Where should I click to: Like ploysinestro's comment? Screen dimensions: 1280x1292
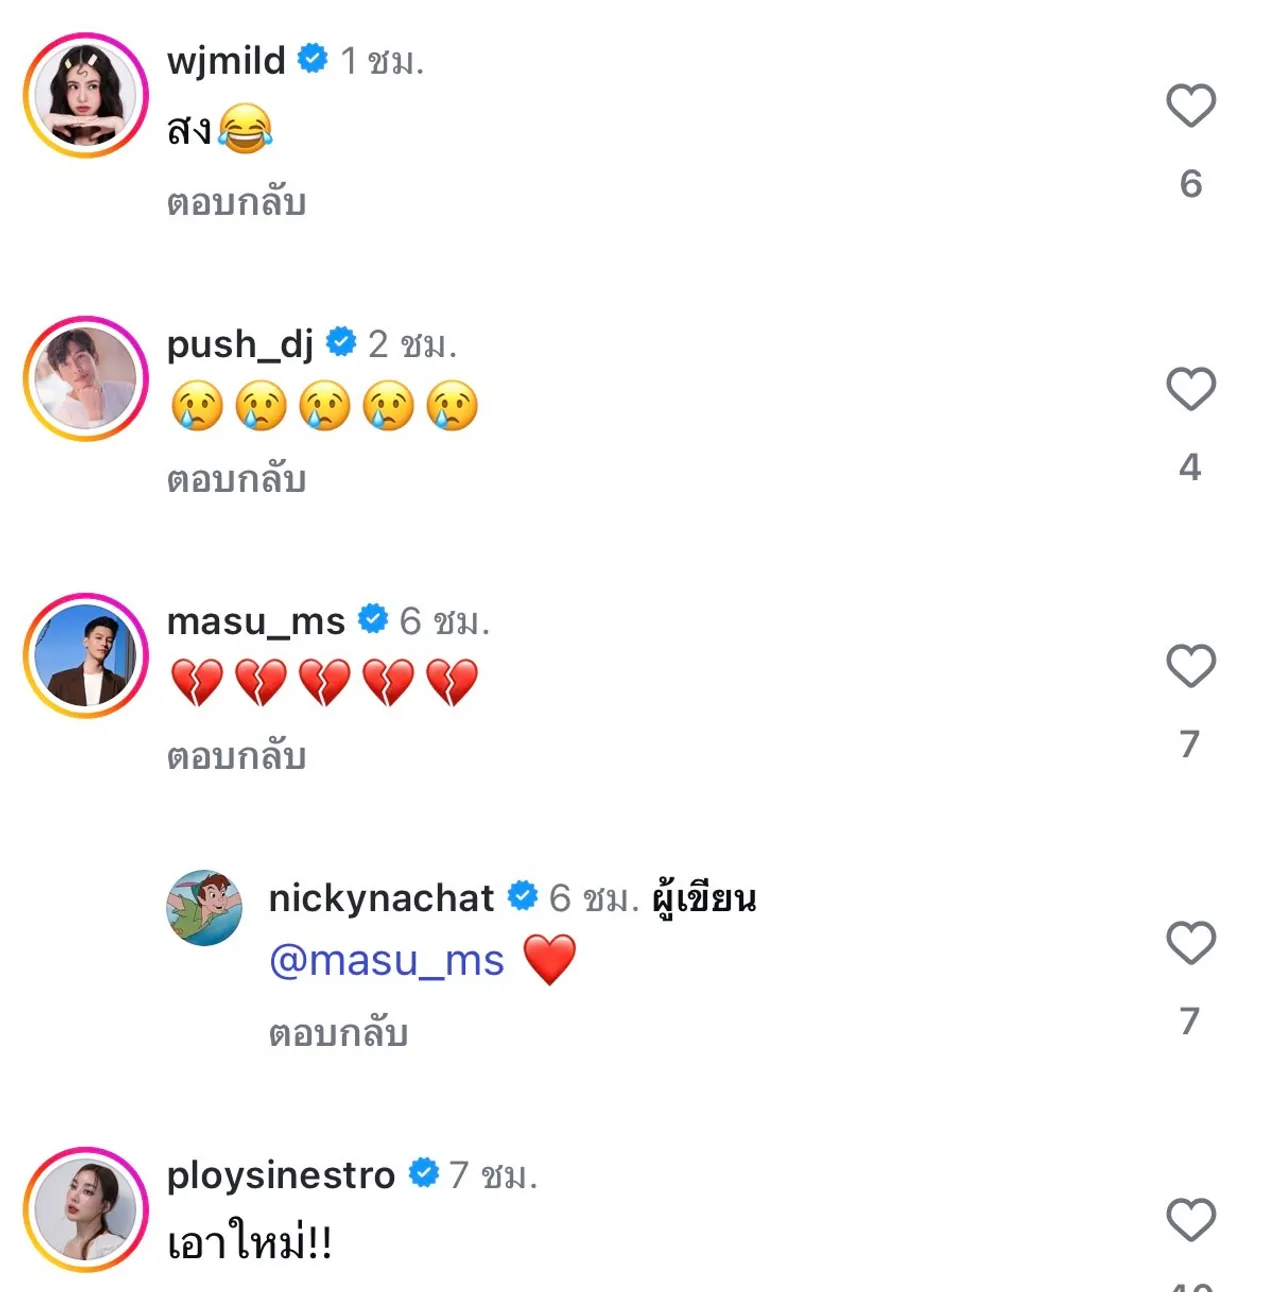click(x=1190, y=1220)
